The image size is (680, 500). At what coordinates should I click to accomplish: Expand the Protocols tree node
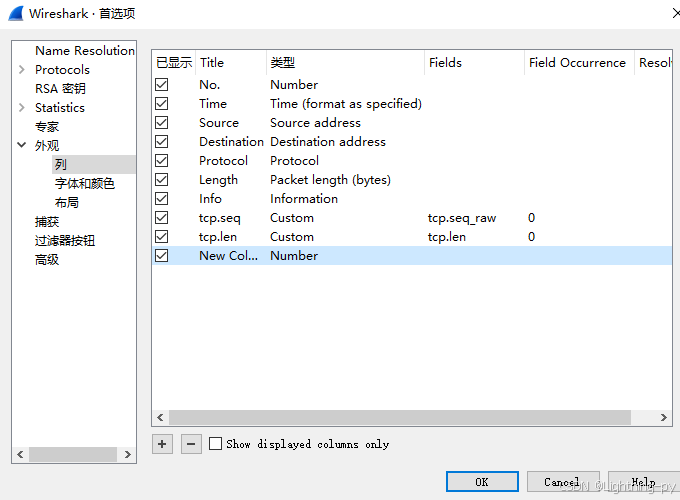pyautogui.click(x=22, y=69)
